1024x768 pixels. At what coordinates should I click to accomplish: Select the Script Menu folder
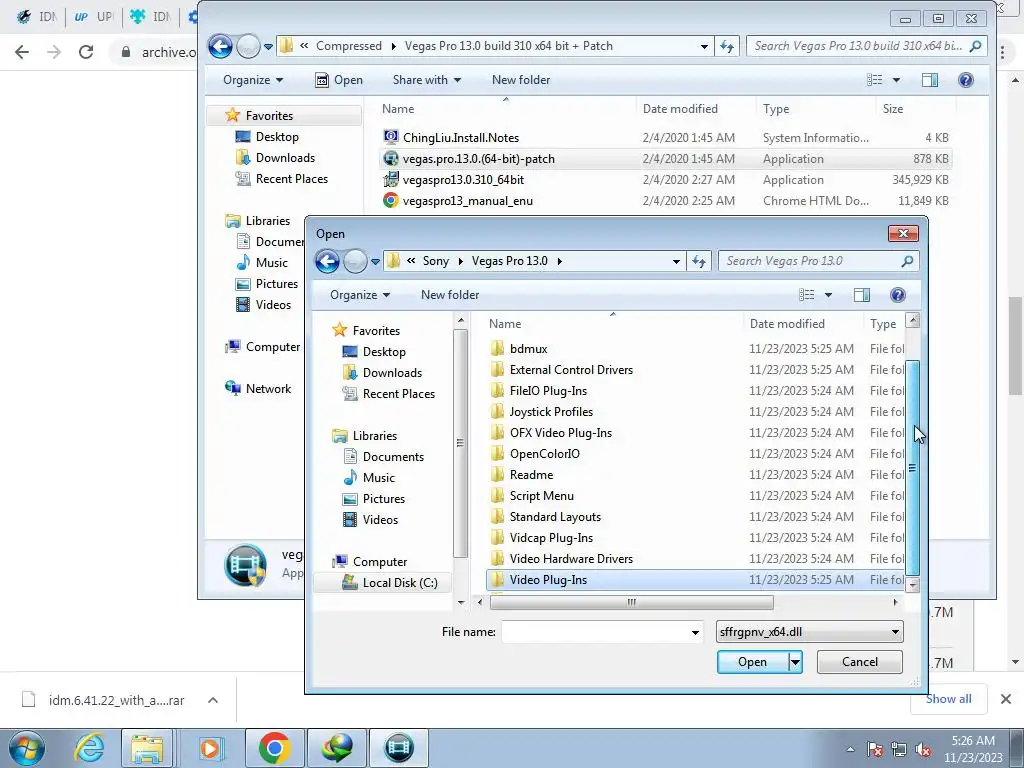point(541,496)
